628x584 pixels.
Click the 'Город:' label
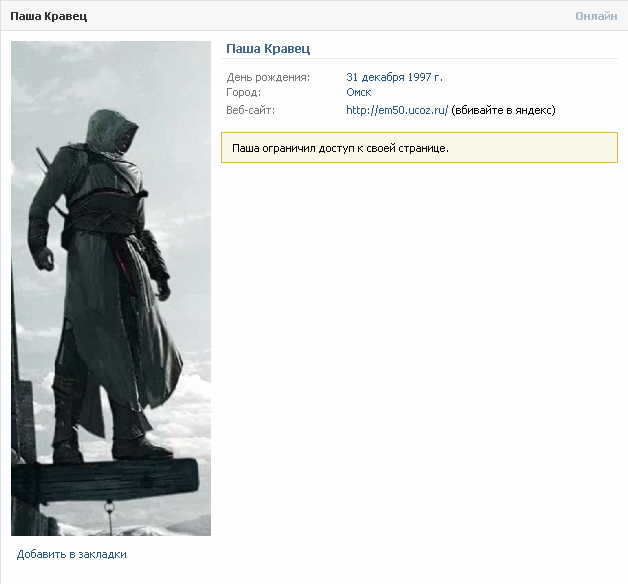tap(244, 93)
